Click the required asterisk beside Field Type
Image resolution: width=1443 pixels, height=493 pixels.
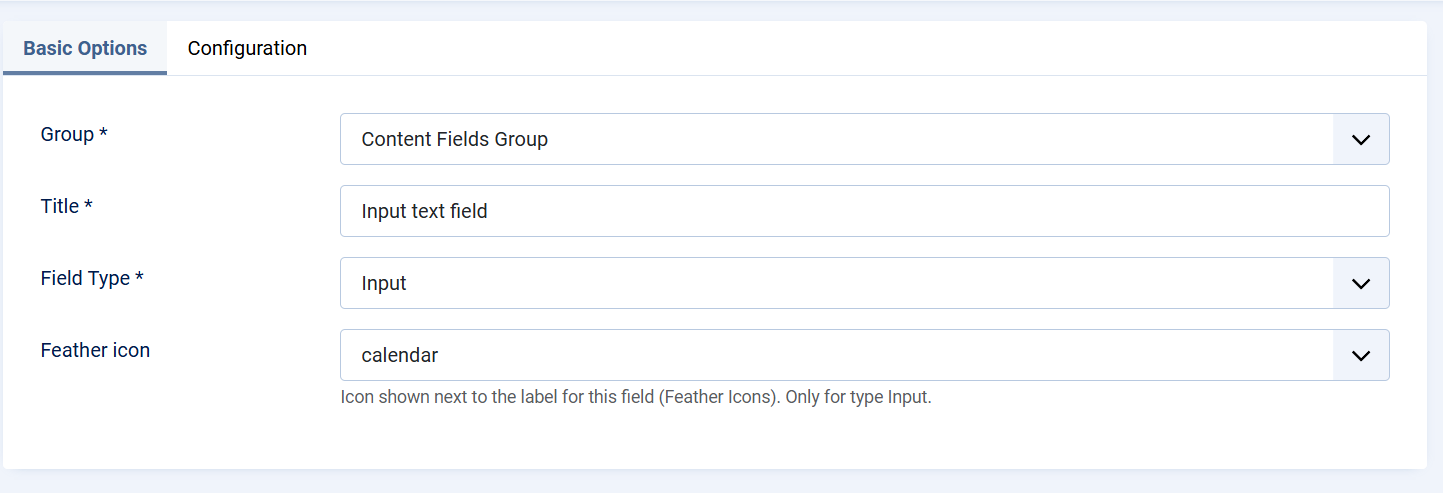[x=139, y=278]
